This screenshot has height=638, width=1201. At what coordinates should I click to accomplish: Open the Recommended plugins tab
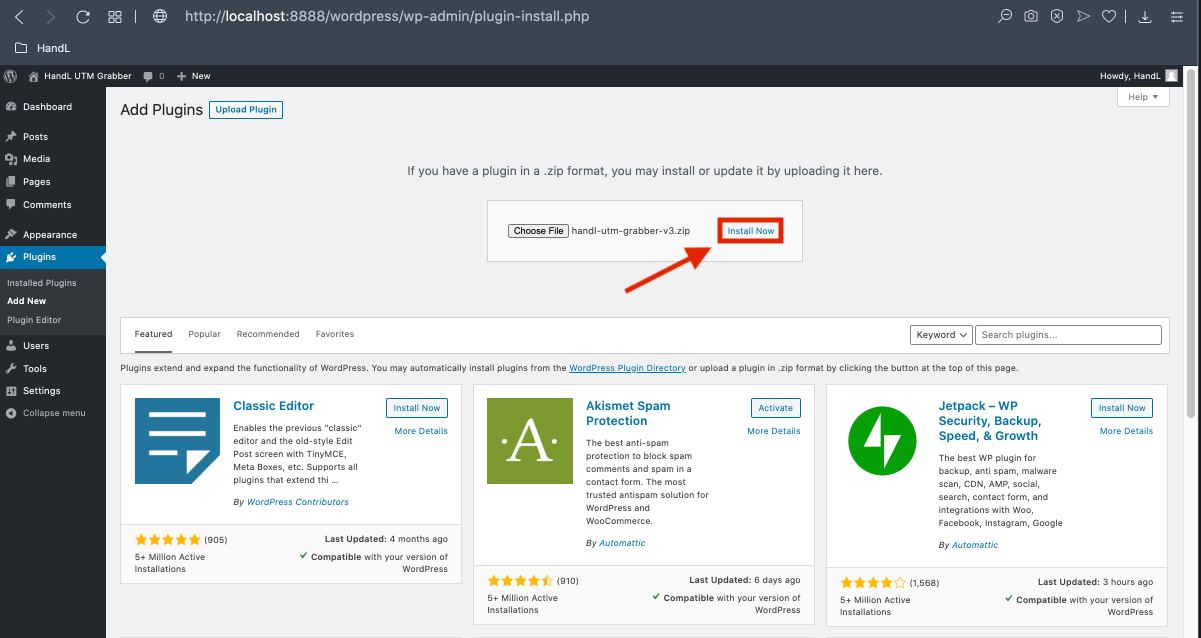click(x=268, y=334)
